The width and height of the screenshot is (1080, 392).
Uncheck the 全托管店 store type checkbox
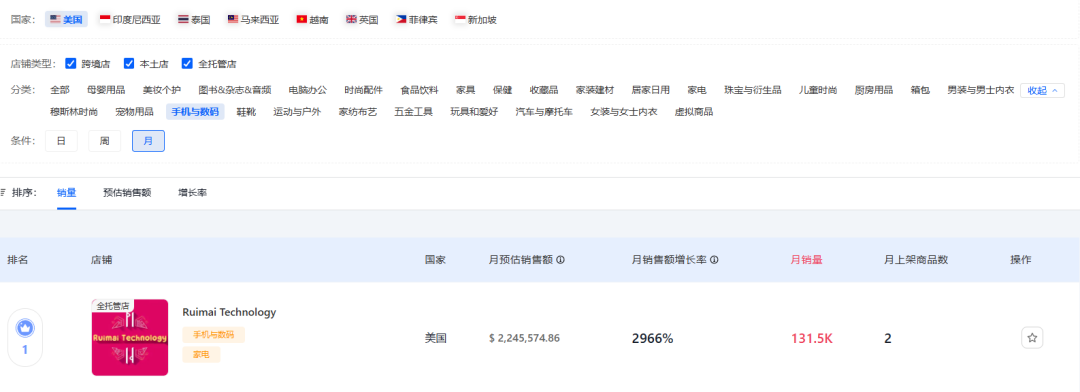[187, 63]
